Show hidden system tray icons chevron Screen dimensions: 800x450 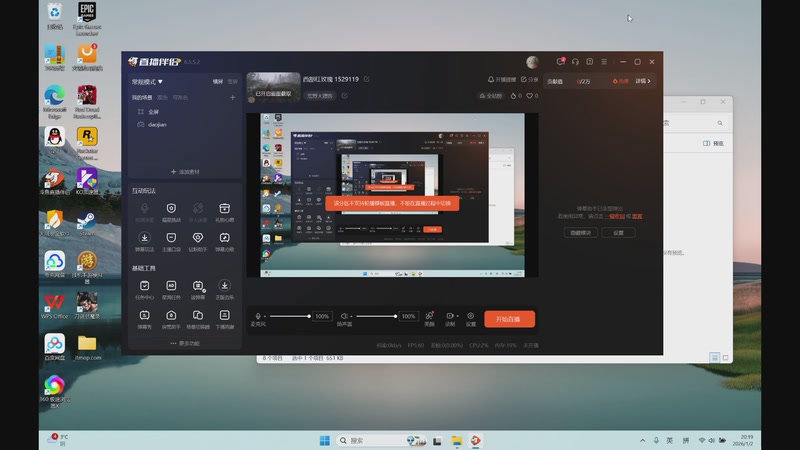point(642,440)
